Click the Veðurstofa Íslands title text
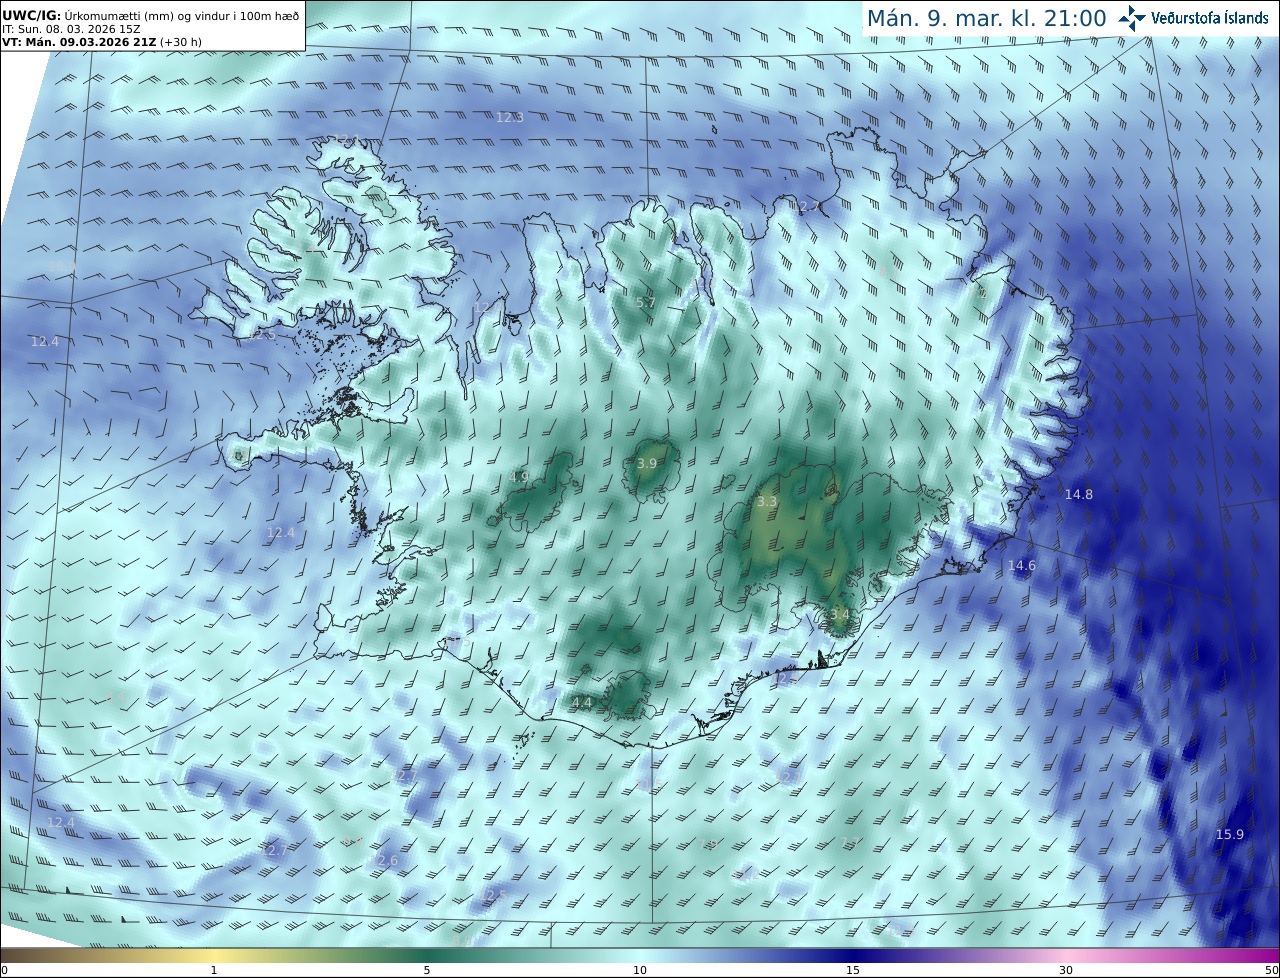This screenshot has width=1280, height=978. (x=1210, y=19)
